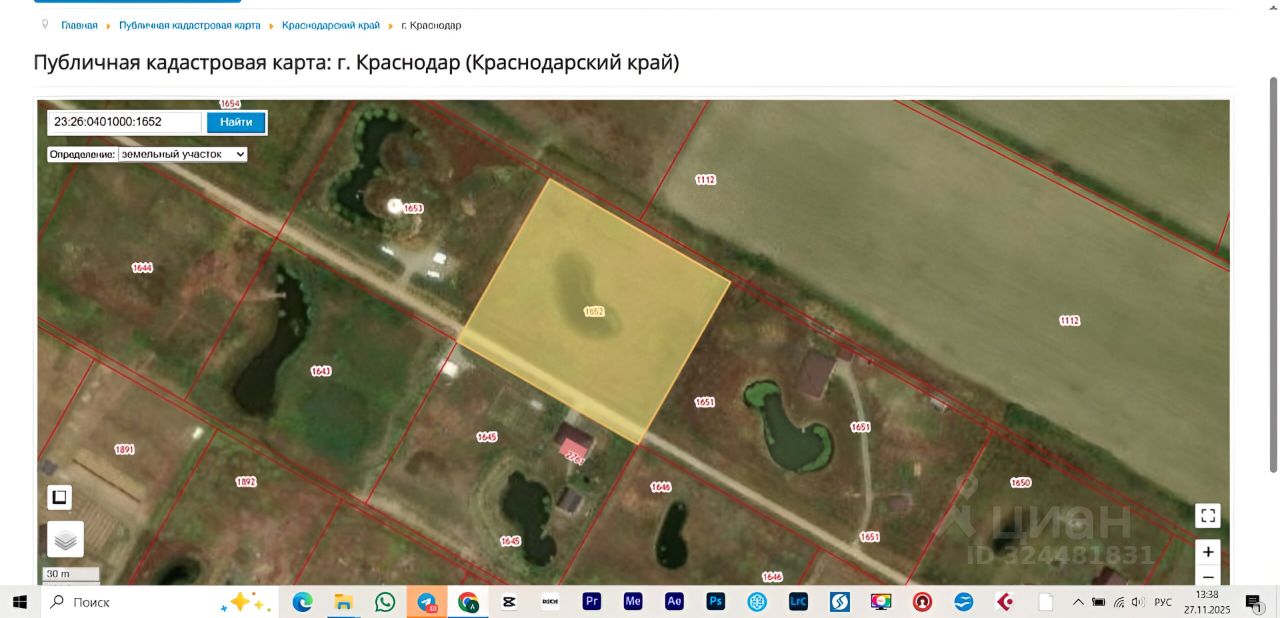This screenshot has width=1280, height=618.
Task: Open 'Публичная кадастровая карта' breadcrumb link
Action: pyautogui.click(x=190, y=25)
